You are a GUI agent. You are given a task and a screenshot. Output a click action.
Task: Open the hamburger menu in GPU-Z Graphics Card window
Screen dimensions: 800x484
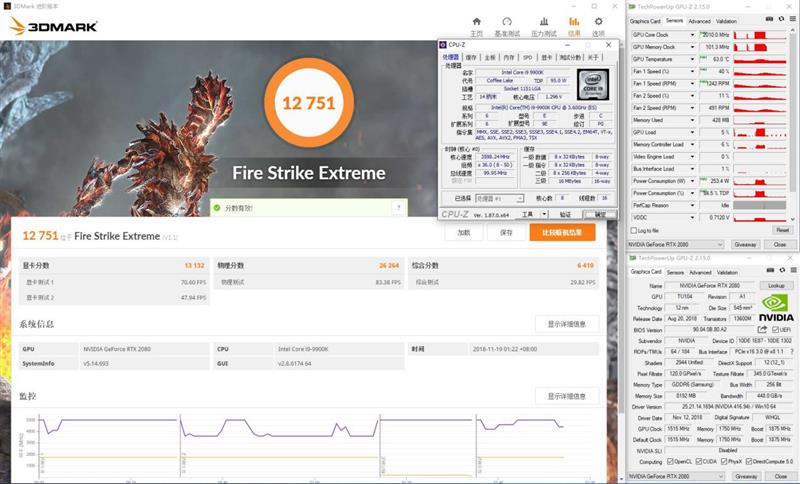tap(793, 270)
